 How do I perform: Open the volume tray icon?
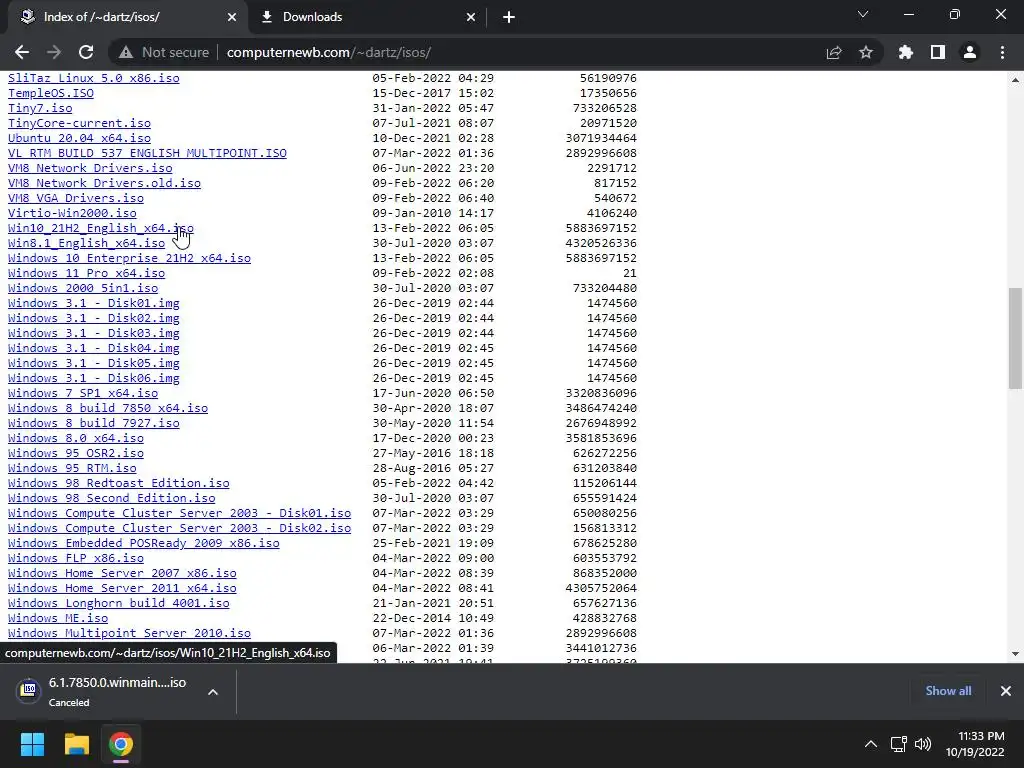[x=923, y=744]
